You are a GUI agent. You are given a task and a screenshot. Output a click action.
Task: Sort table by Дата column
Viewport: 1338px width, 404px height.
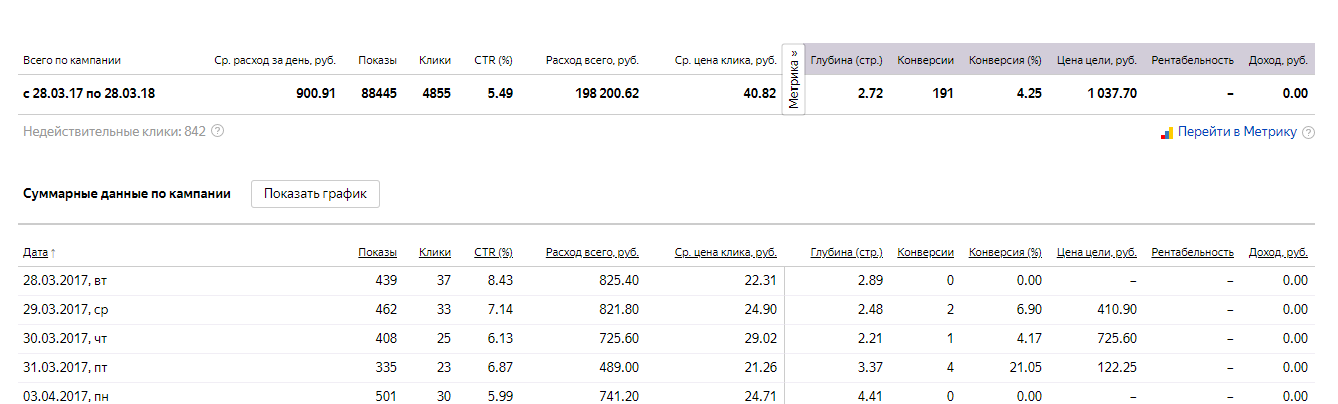[39, 252]
